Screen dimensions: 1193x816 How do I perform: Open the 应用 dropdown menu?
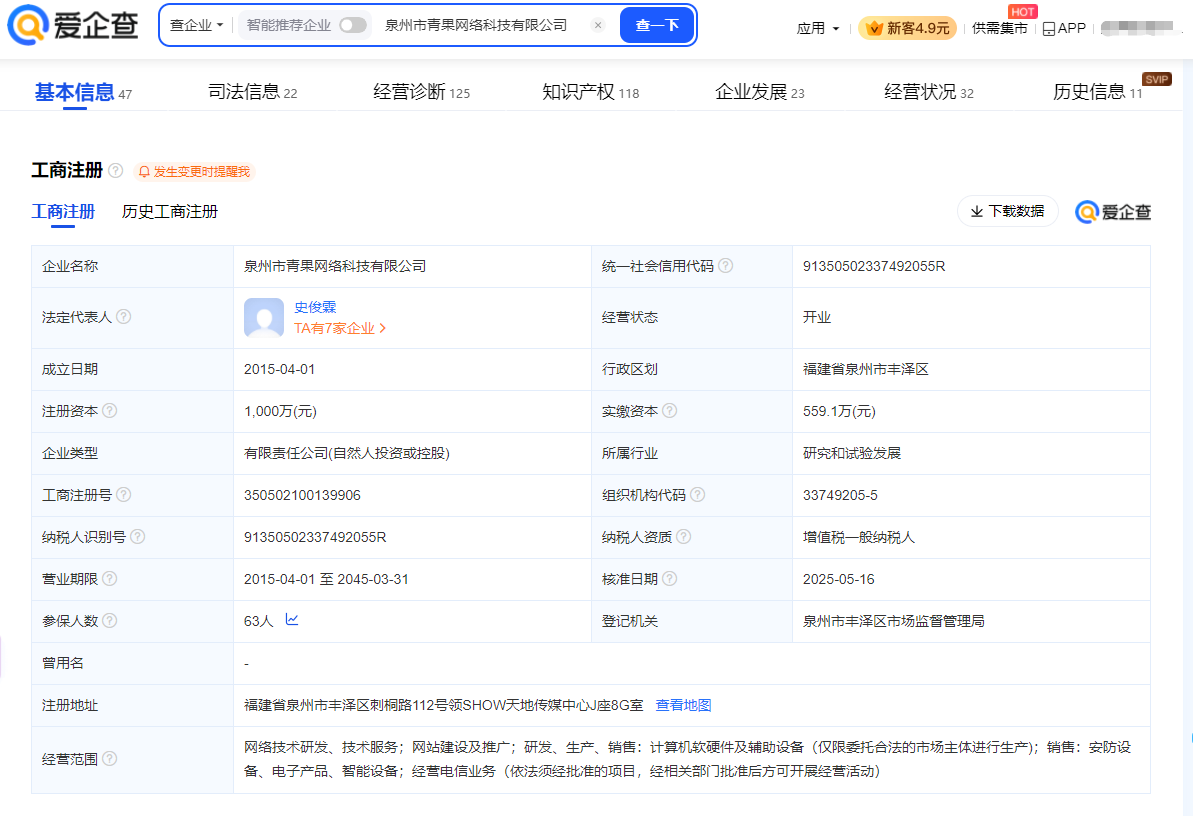tap(818, 28)
